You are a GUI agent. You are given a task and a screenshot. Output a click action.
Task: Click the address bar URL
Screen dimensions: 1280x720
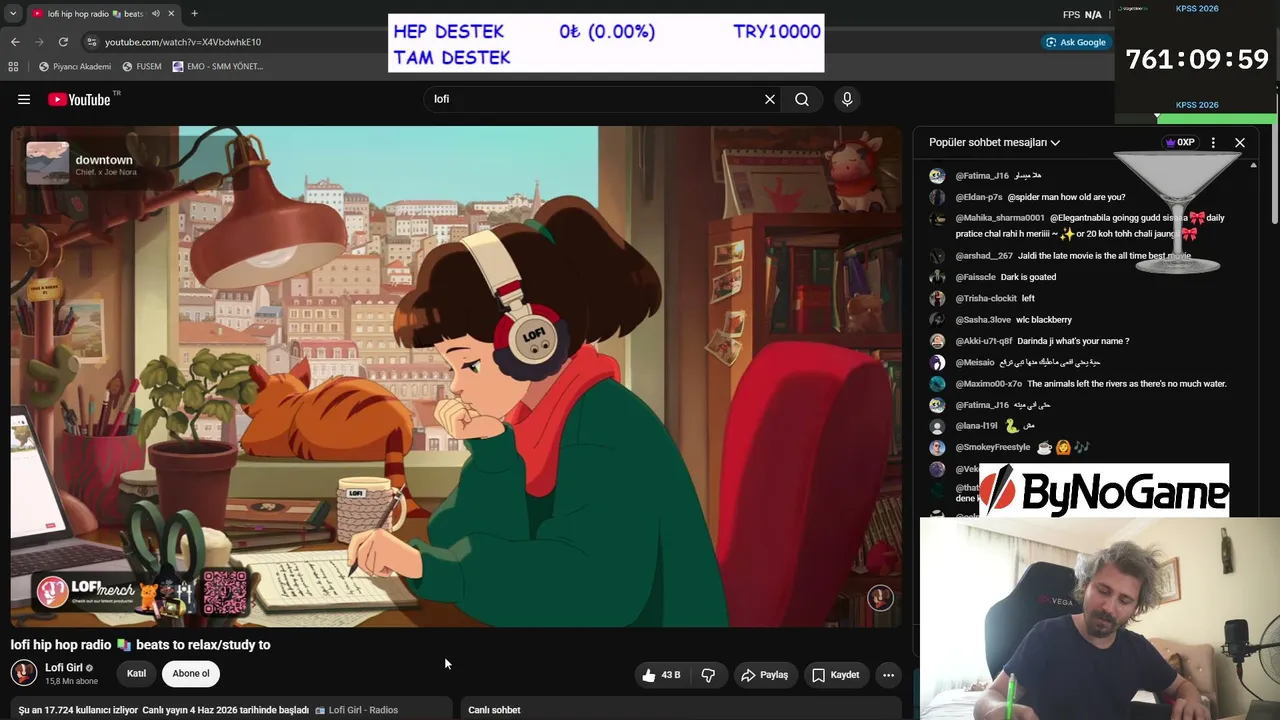[183, 42]
